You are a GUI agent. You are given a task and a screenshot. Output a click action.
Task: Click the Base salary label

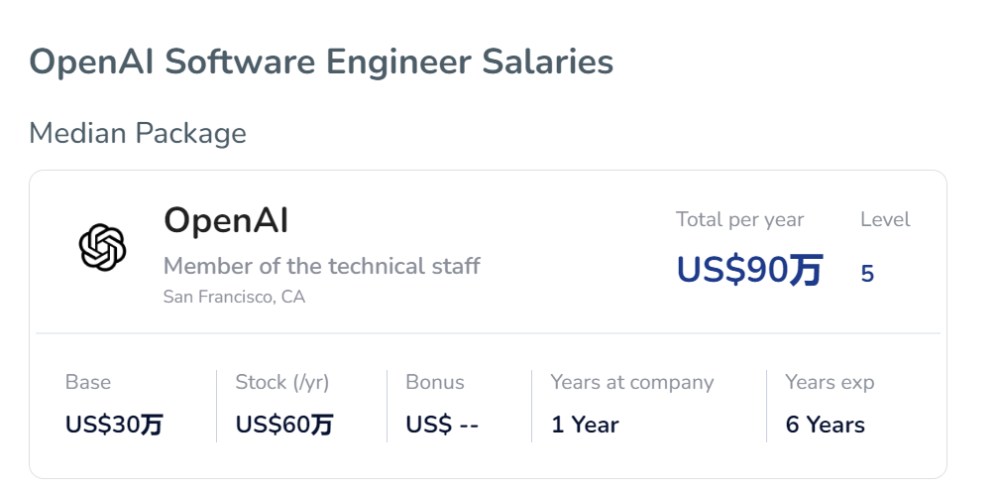click(88, 382)
